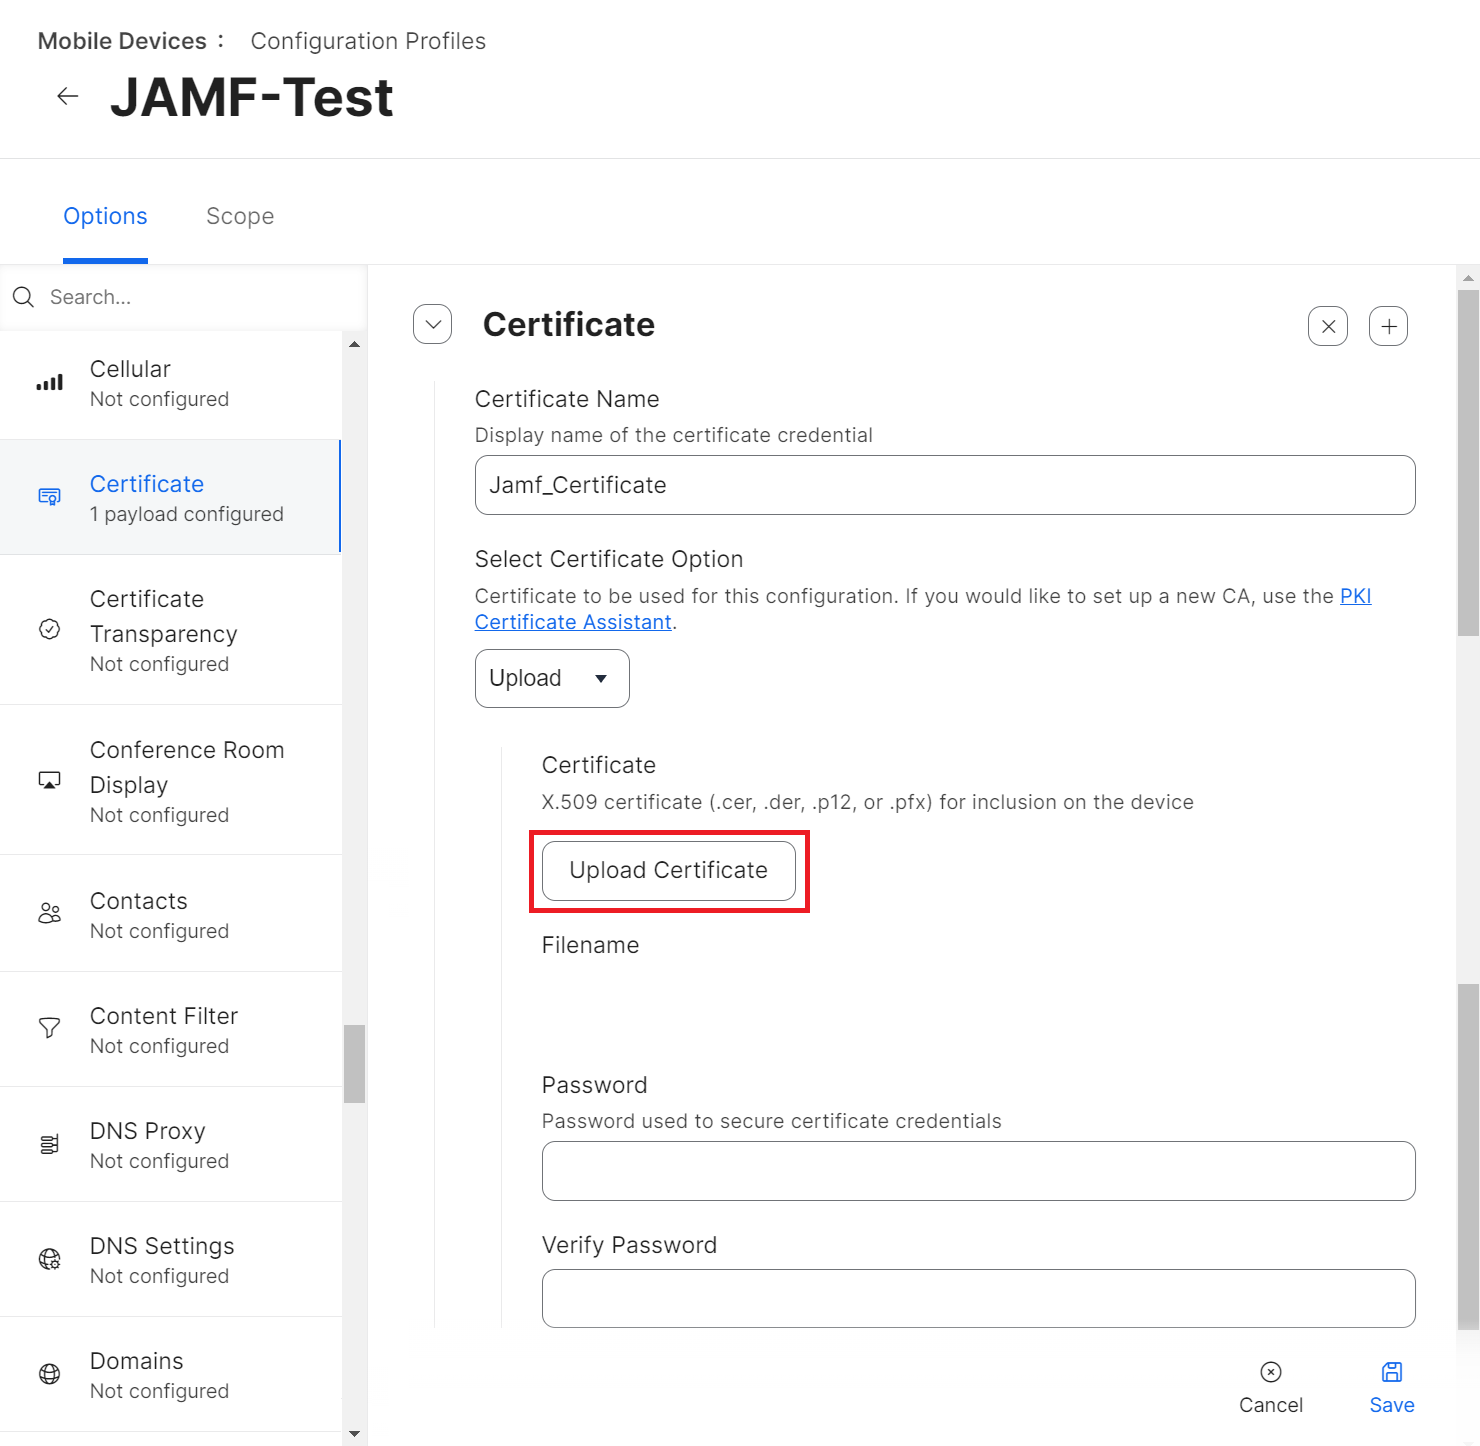
Task: Open Certificate Transparency payload icon
Action: point(50,630)
